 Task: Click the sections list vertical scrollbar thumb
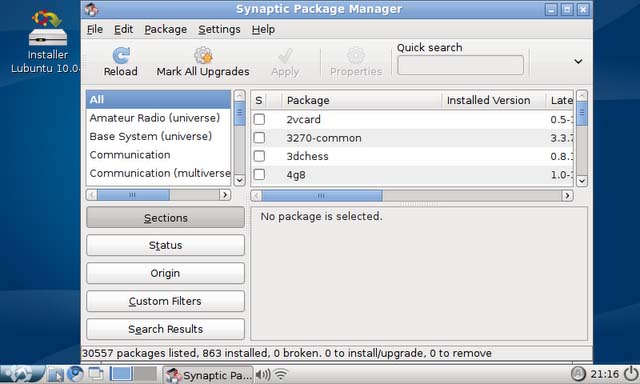(240, 113)
